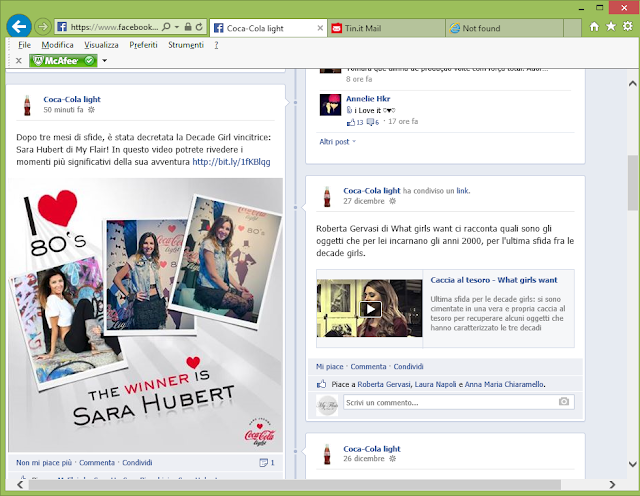
Task: Click privacy gear icon beside 26 dicembre
Action: click(x=393, y=459)
